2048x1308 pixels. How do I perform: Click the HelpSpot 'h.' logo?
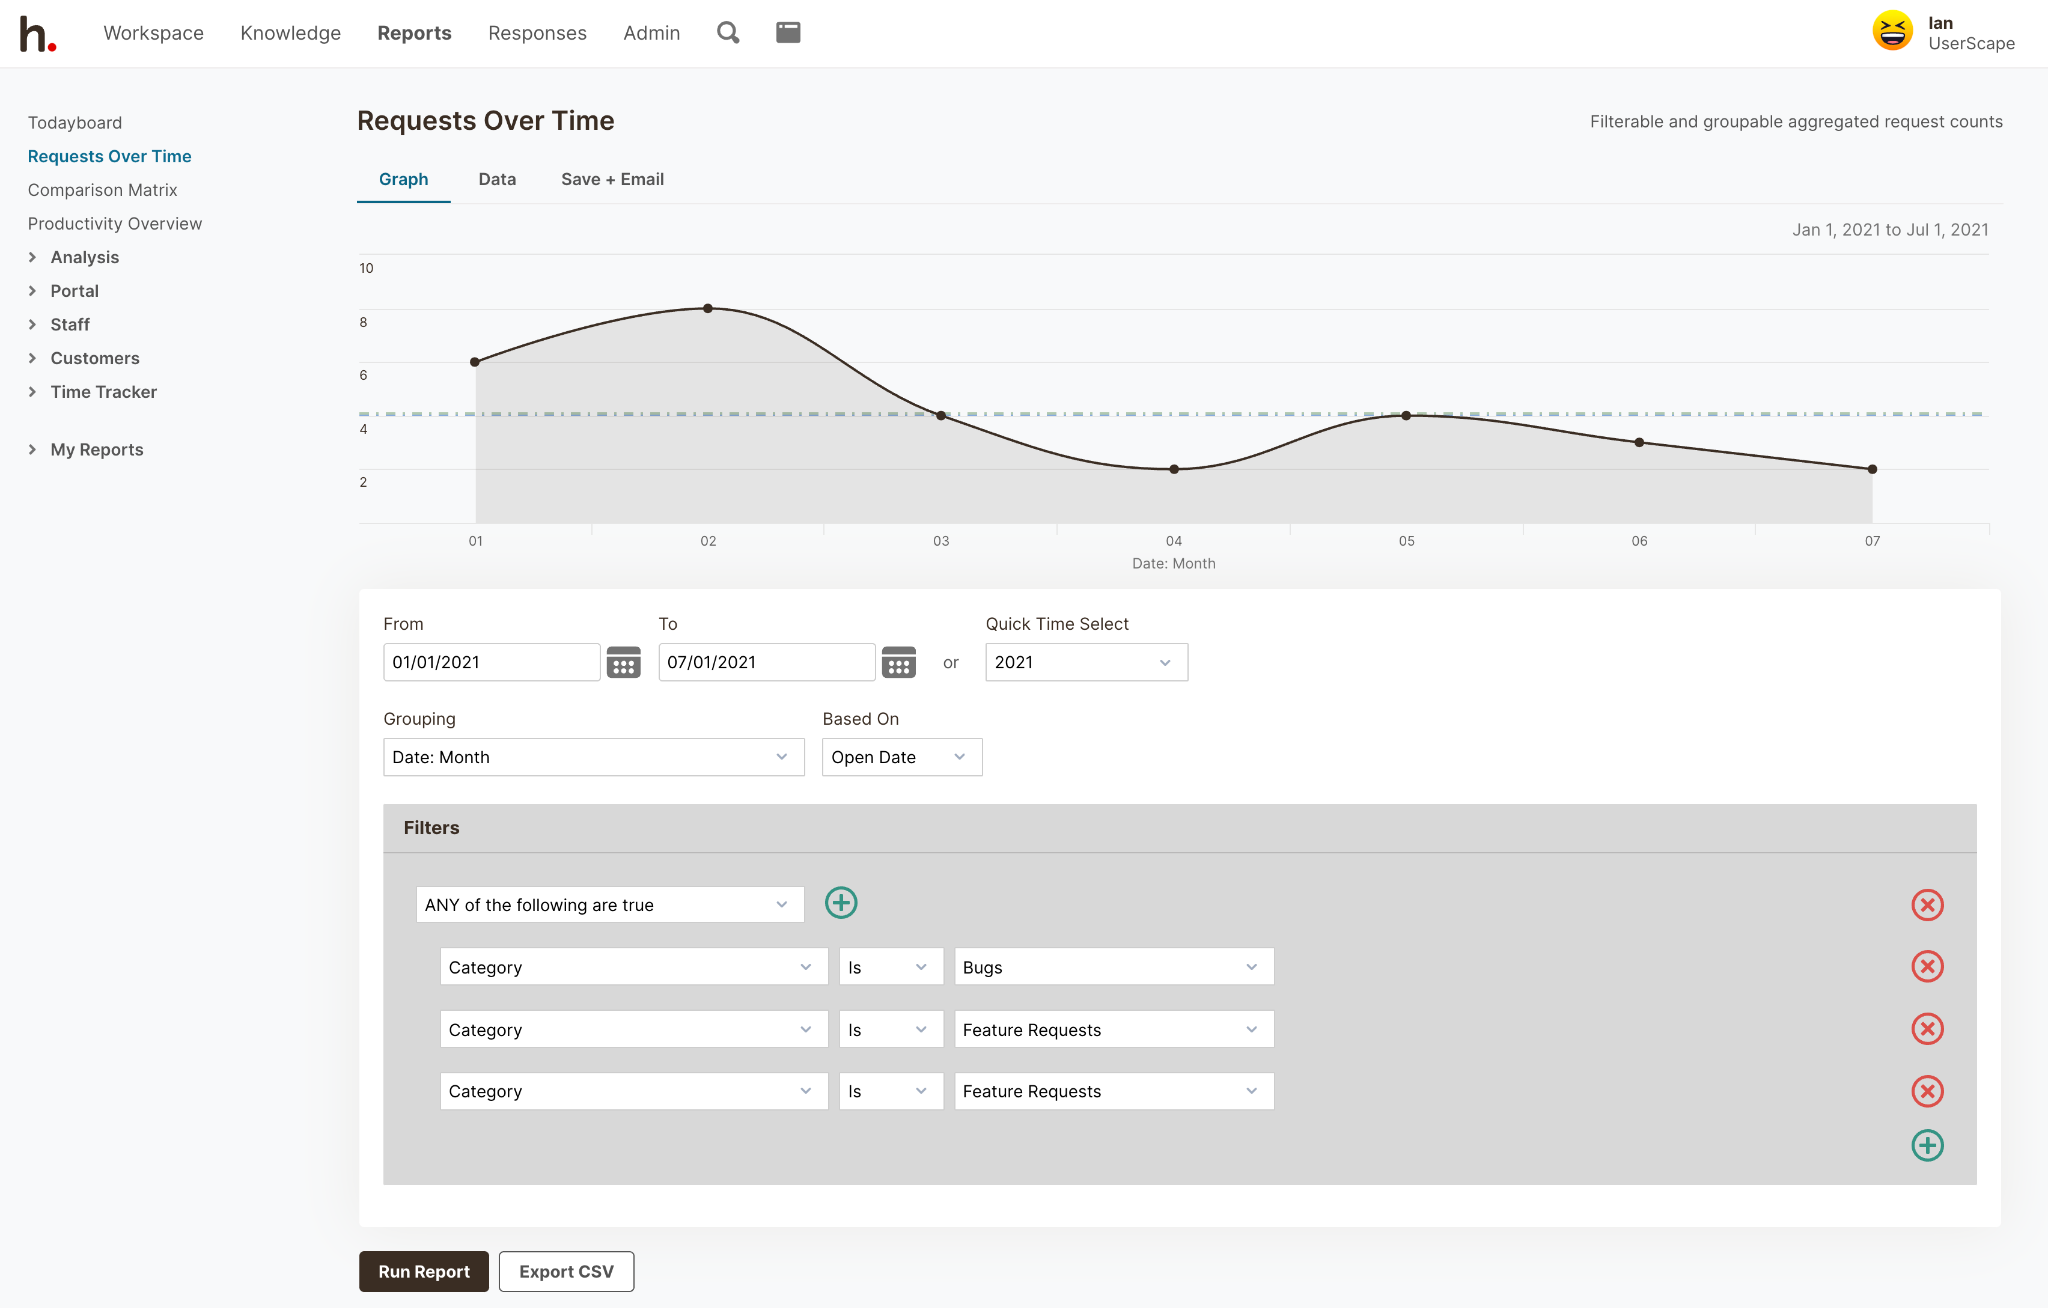pyautogui.click(x=38, y=34)
